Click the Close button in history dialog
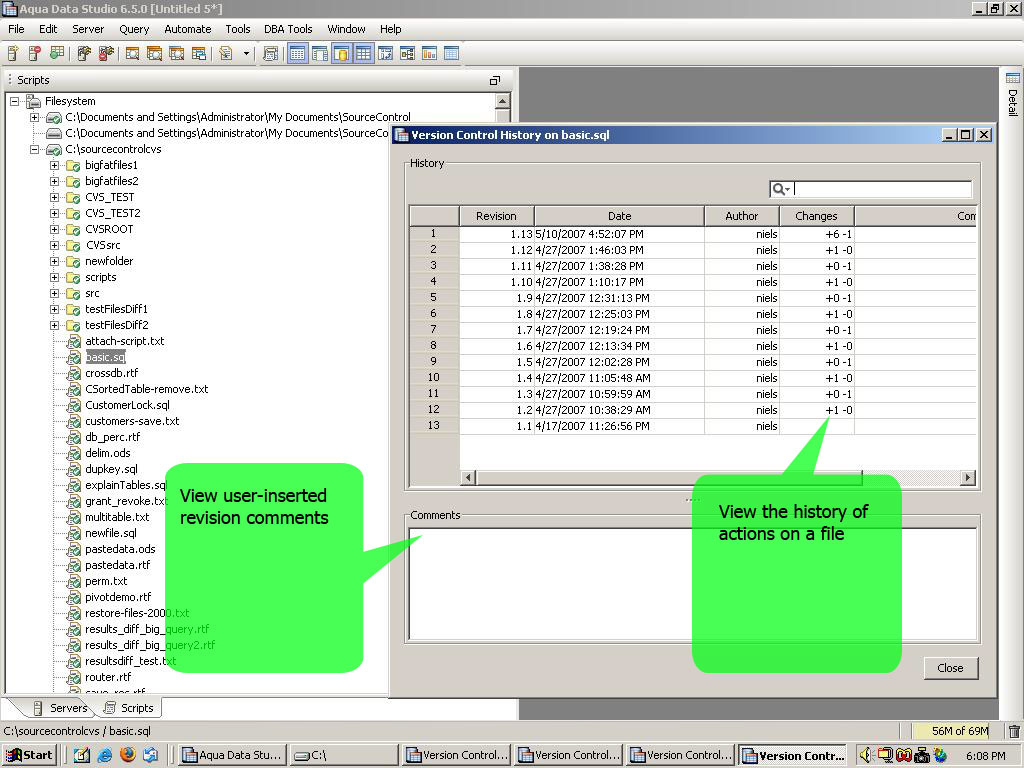1024x768 pixels. coord(950,667)
